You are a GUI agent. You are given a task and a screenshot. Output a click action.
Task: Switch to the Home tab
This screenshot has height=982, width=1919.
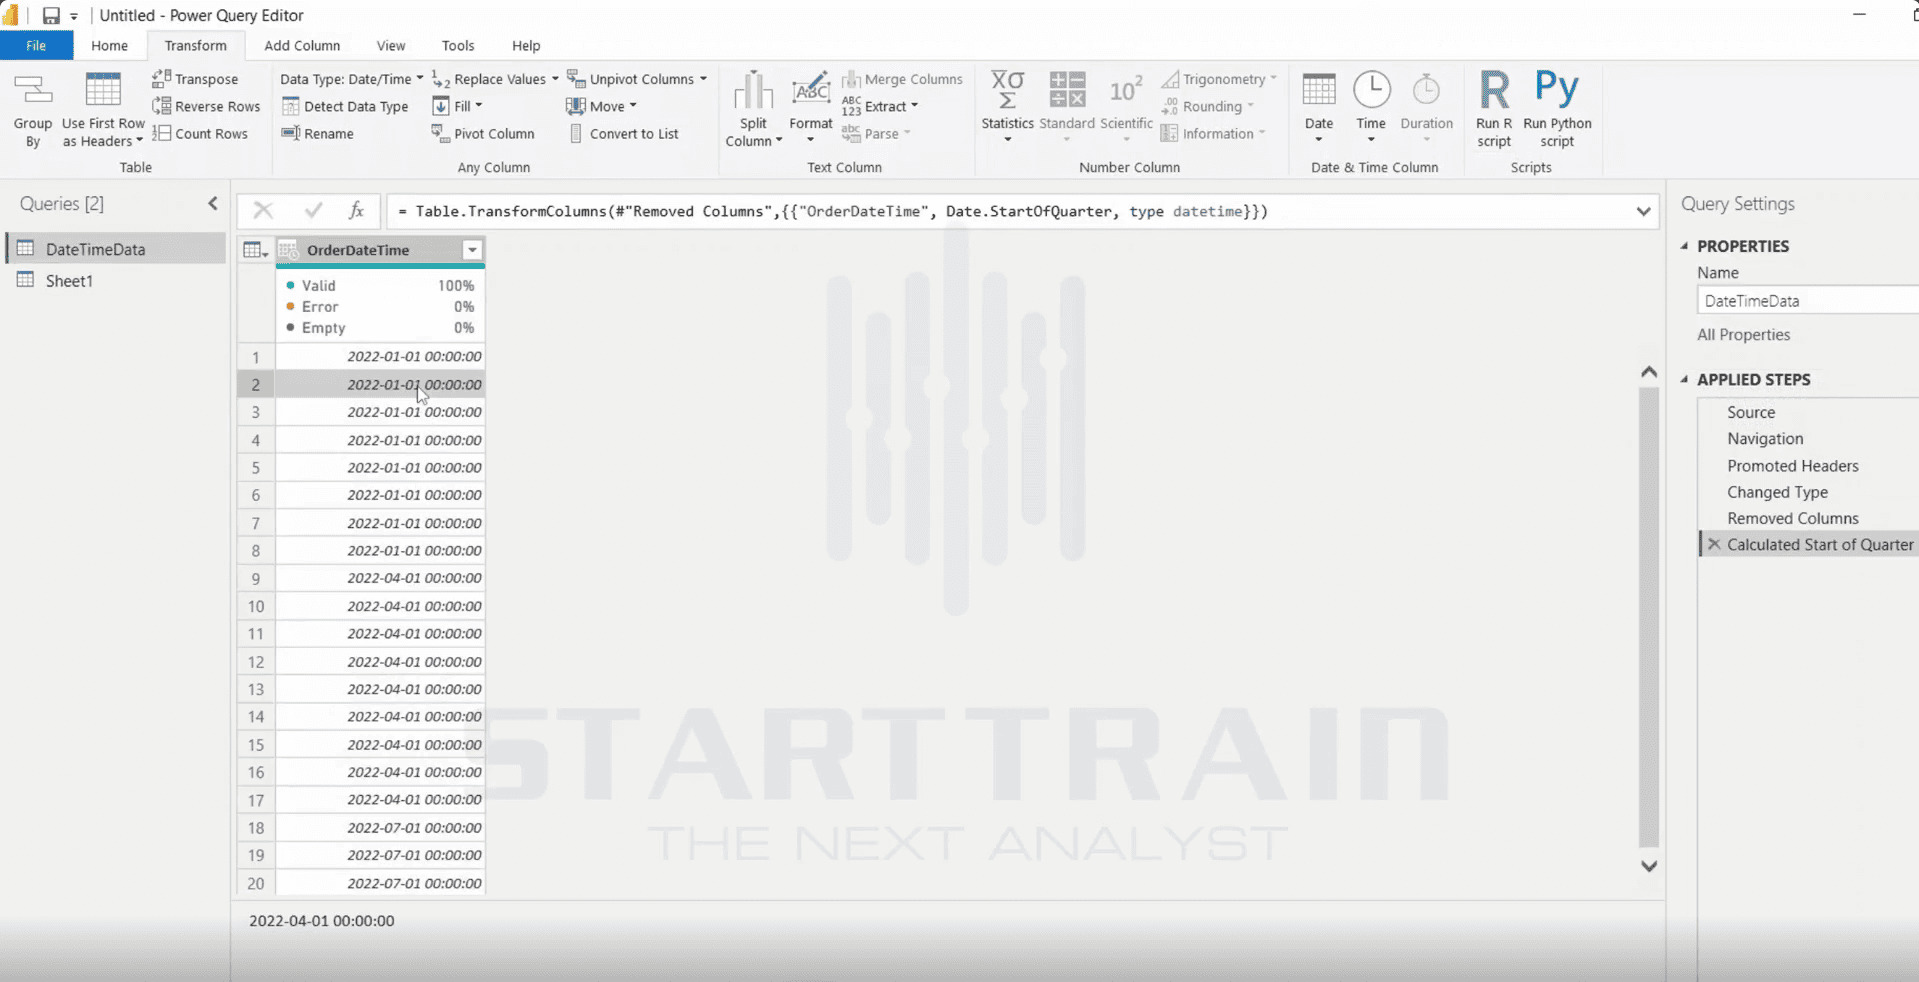pos(109,45)
